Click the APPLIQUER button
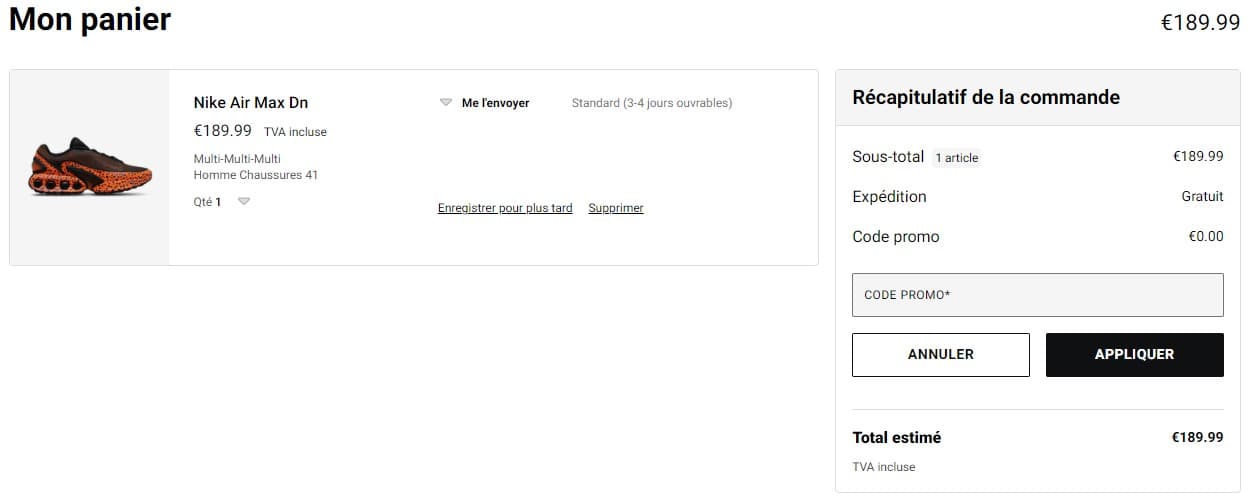The image size is (1251, 502). point(1135,355)
